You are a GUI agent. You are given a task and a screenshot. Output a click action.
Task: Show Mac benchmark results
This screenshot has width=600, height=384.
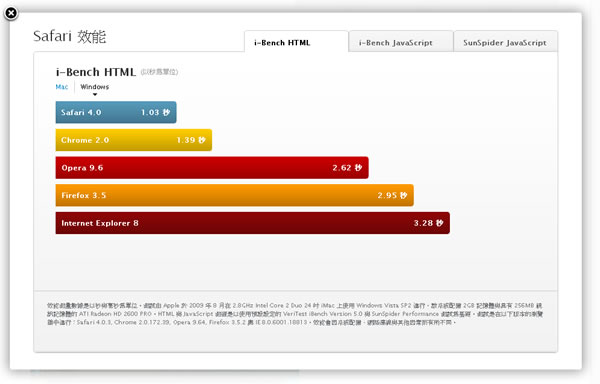(x=62, y=87)
